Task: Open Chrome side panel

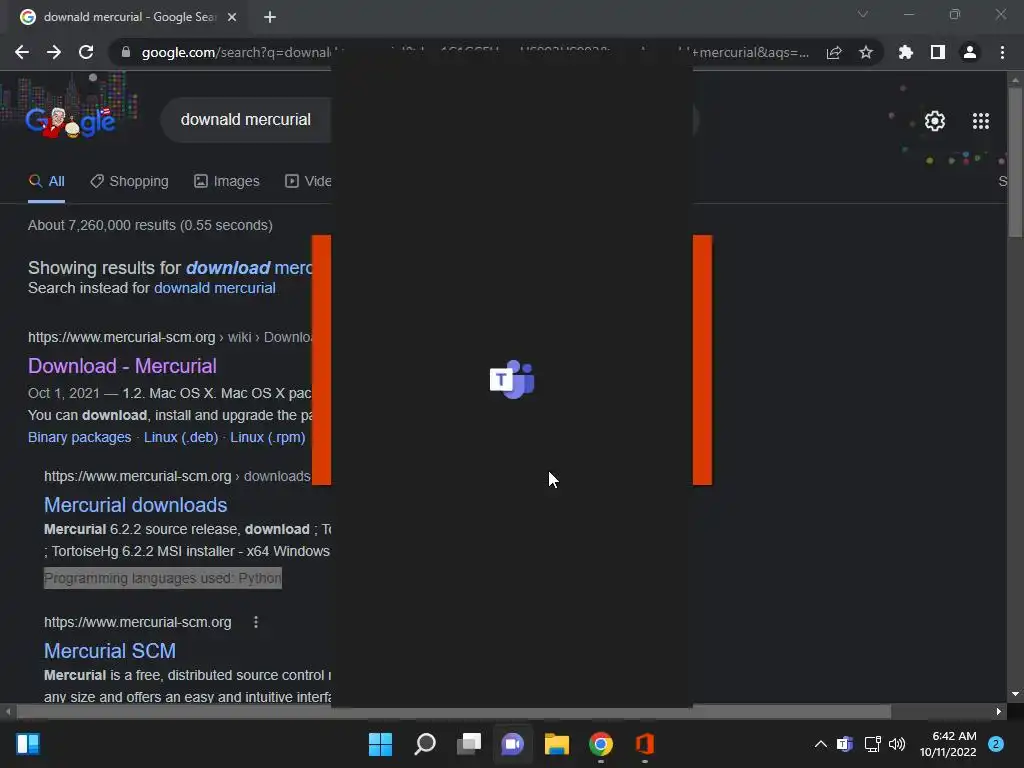Action: click(938, 52)
